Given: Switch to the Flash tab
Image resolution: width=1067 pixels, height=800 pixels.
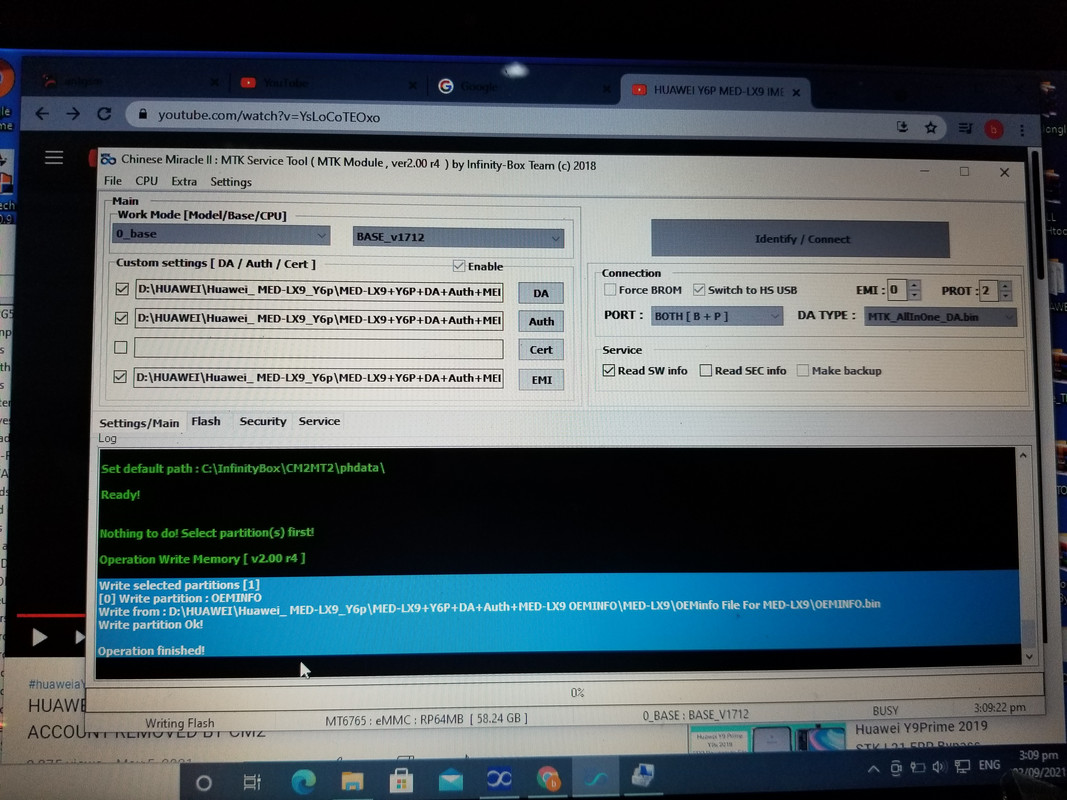Looking at the screenshot, I should pyautogui.click(x=206, y=421).
